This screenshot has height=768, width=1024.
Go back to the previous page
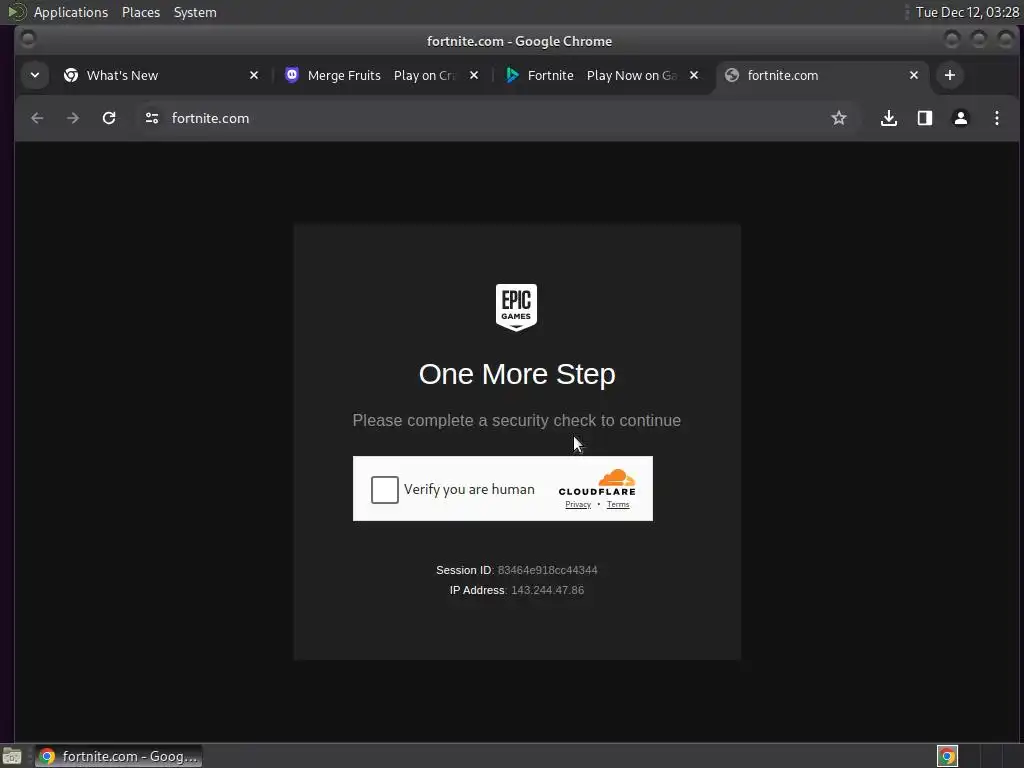click(37, 118)
